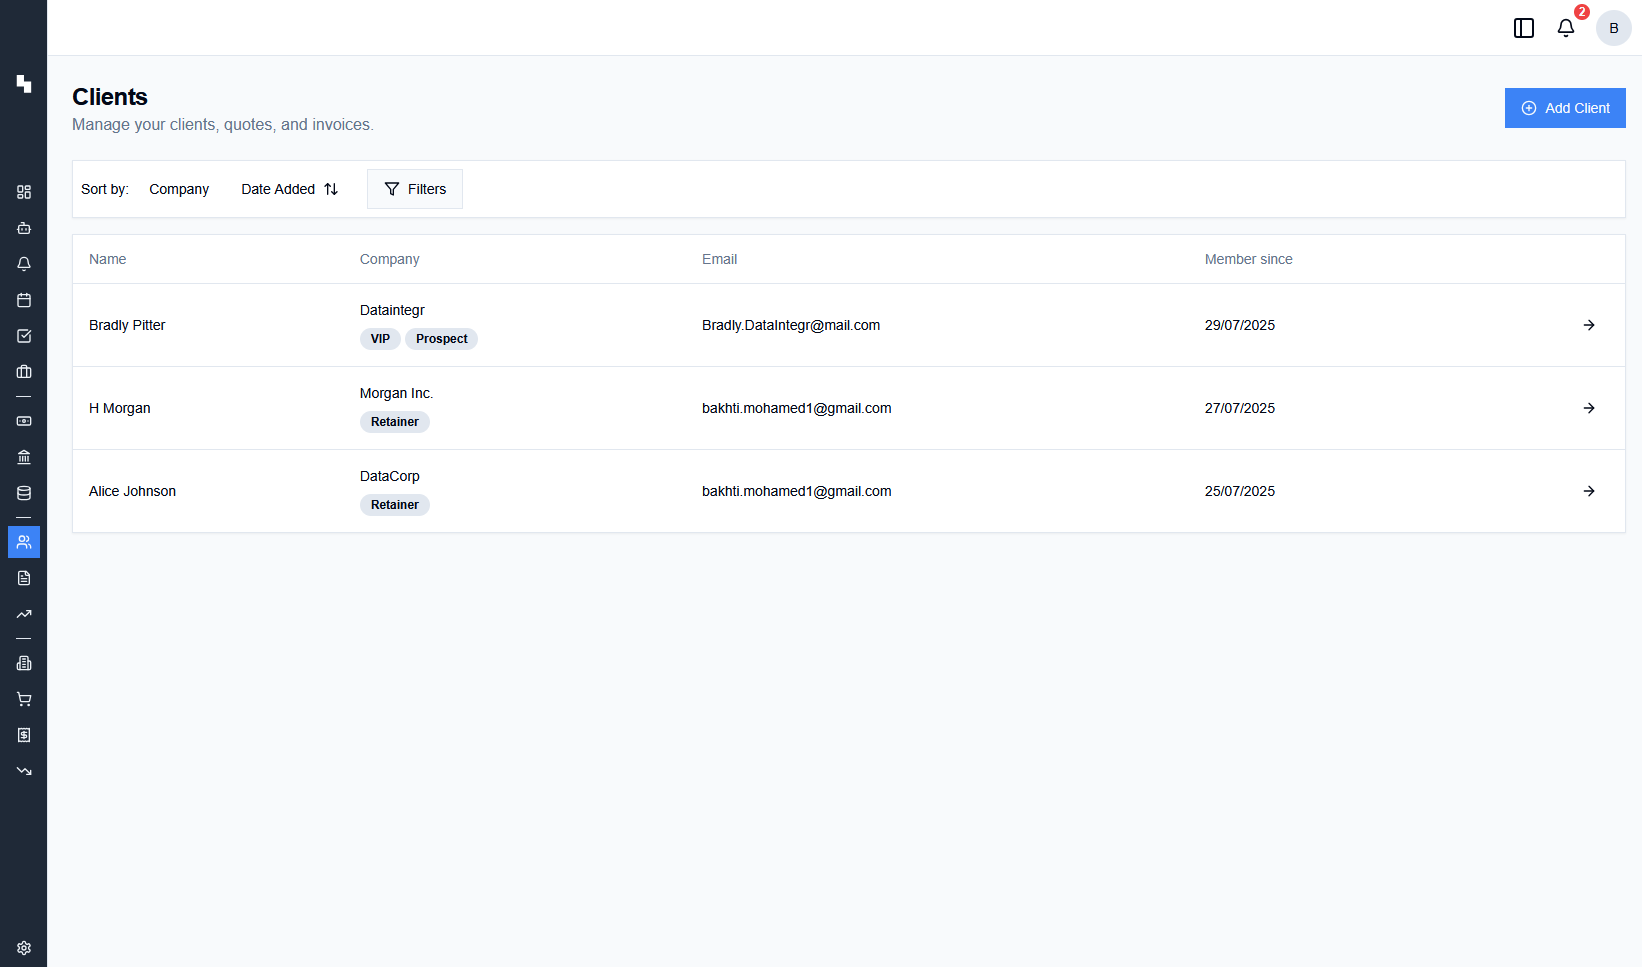Screen dimensions: 1642x967
Task: Open the tasks checkmark icon in sidebar
Action: pos(24,336)
